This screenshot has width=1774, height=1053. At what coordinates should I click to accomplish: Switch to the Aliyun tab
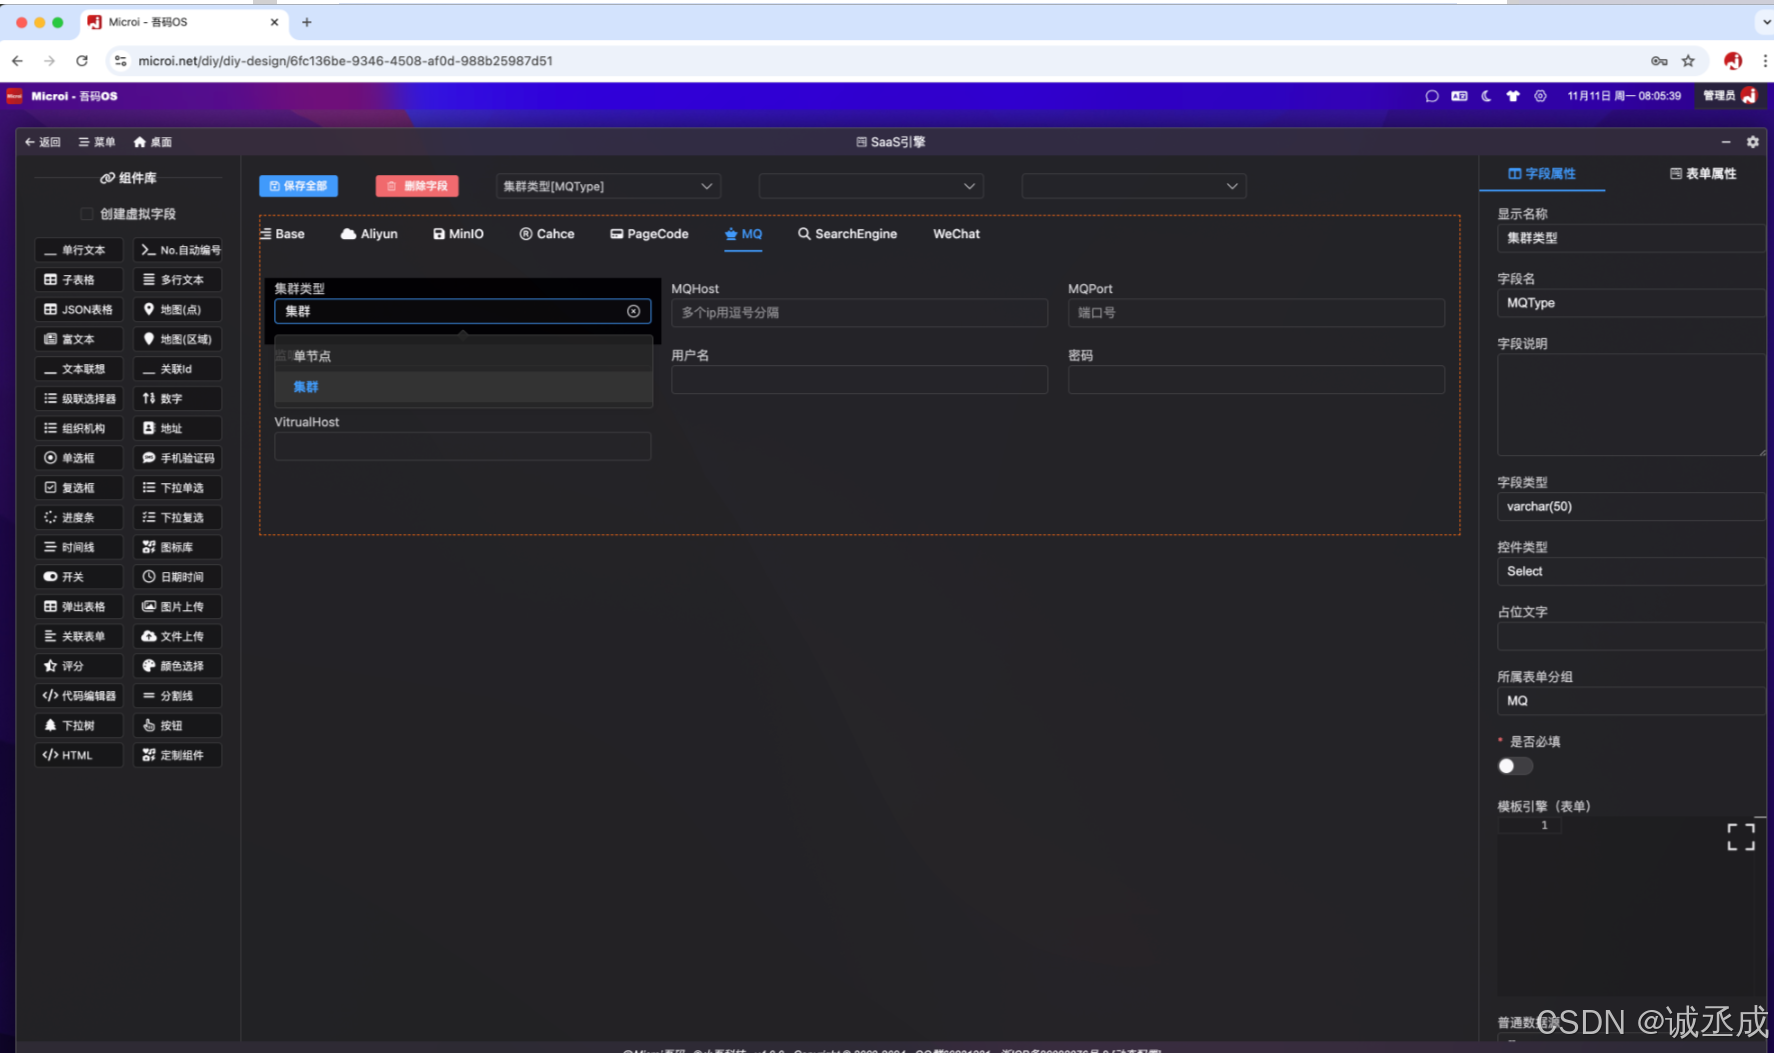[x=369, y=234]
